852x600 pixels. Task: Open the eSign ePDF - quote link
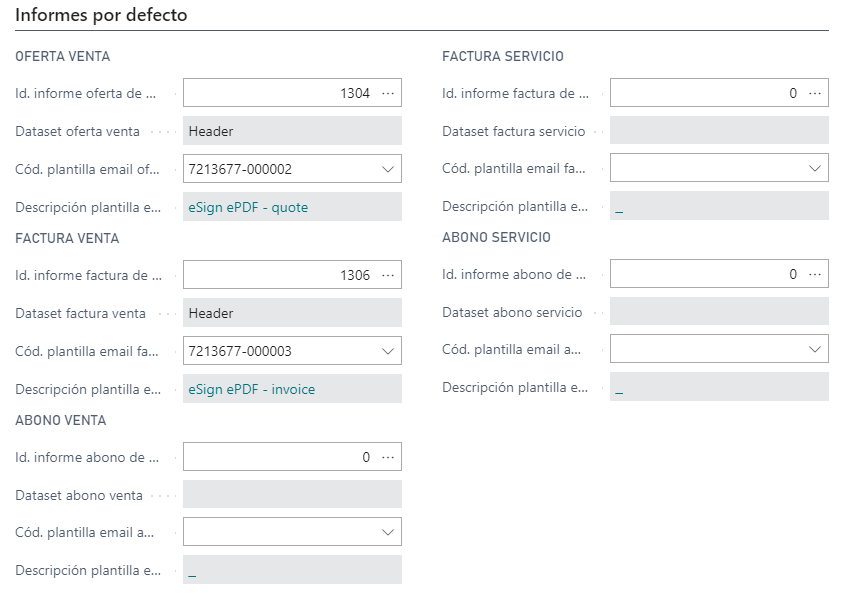[248, 208]
